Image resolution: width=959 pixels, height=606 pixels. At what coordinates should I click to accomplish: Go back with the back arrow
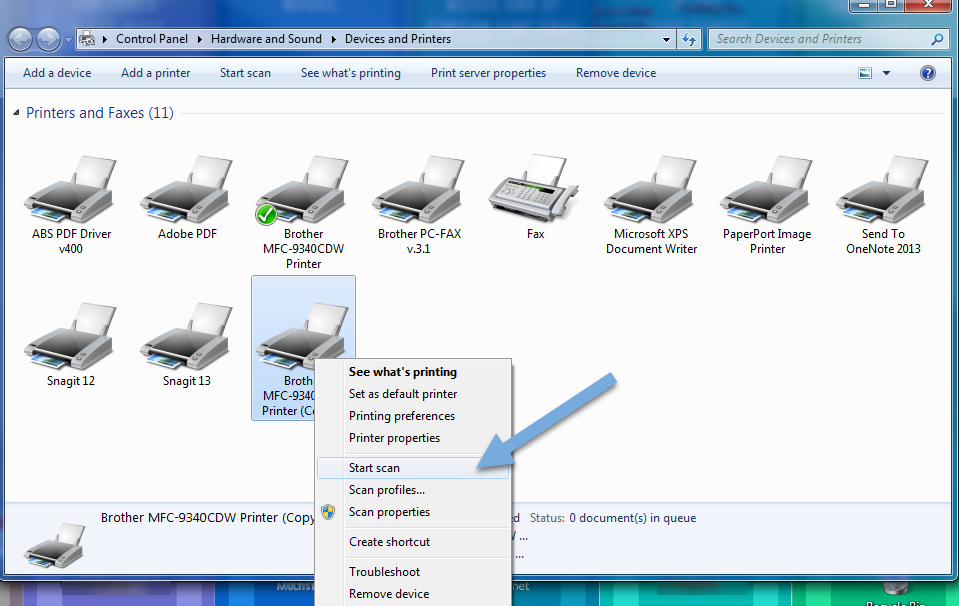(20, 40)
